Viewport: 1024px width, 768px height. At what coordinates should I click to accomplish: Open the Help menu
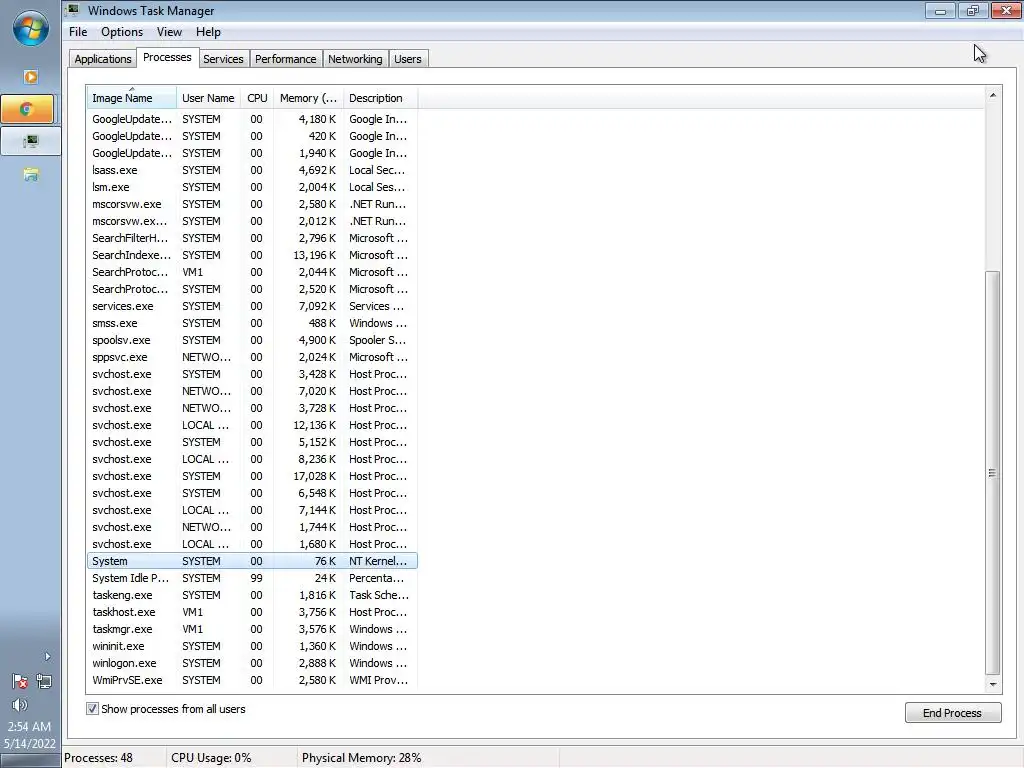pyautogui.click(x=208, y=32)
